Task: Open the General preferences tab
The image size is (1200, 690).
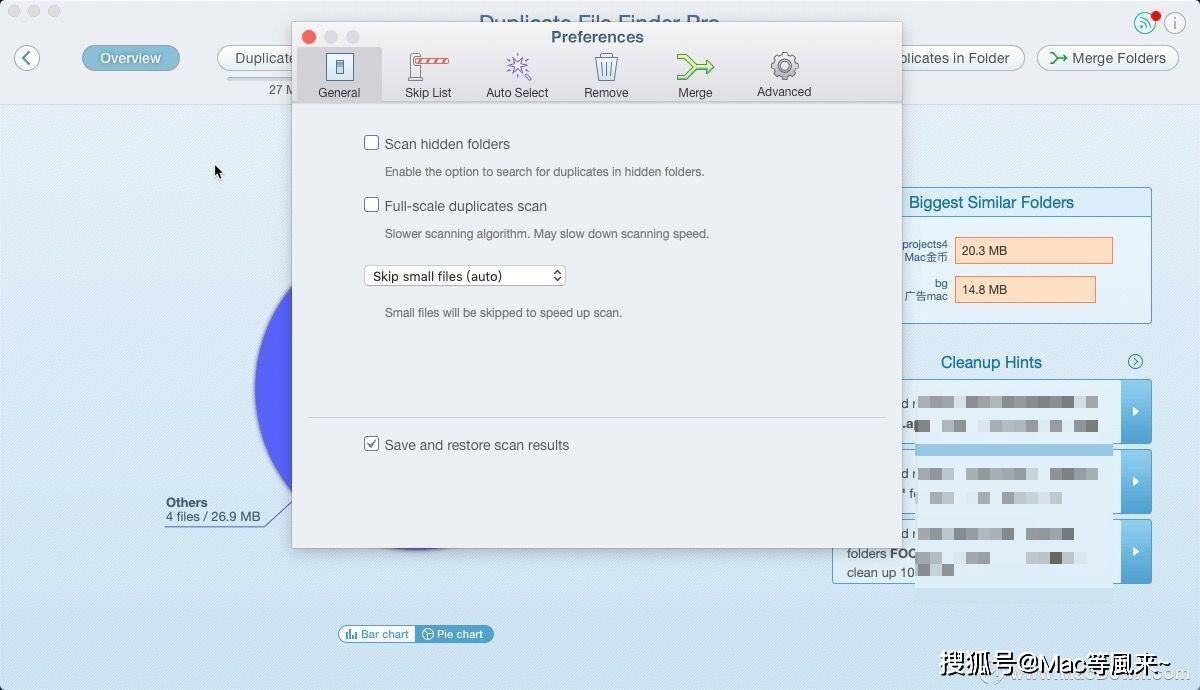Action: coord(339,74)
